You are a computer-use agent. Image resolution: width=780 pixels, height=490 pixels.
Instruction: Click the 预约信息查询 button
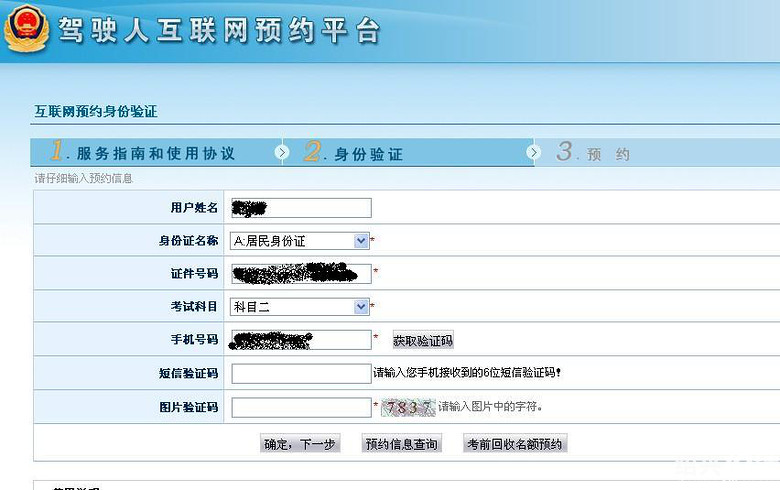point(401,444)
